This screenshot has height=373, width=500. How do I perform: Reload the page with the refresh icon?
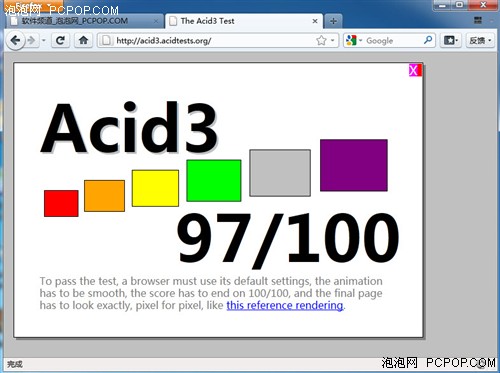pos(60,41)
